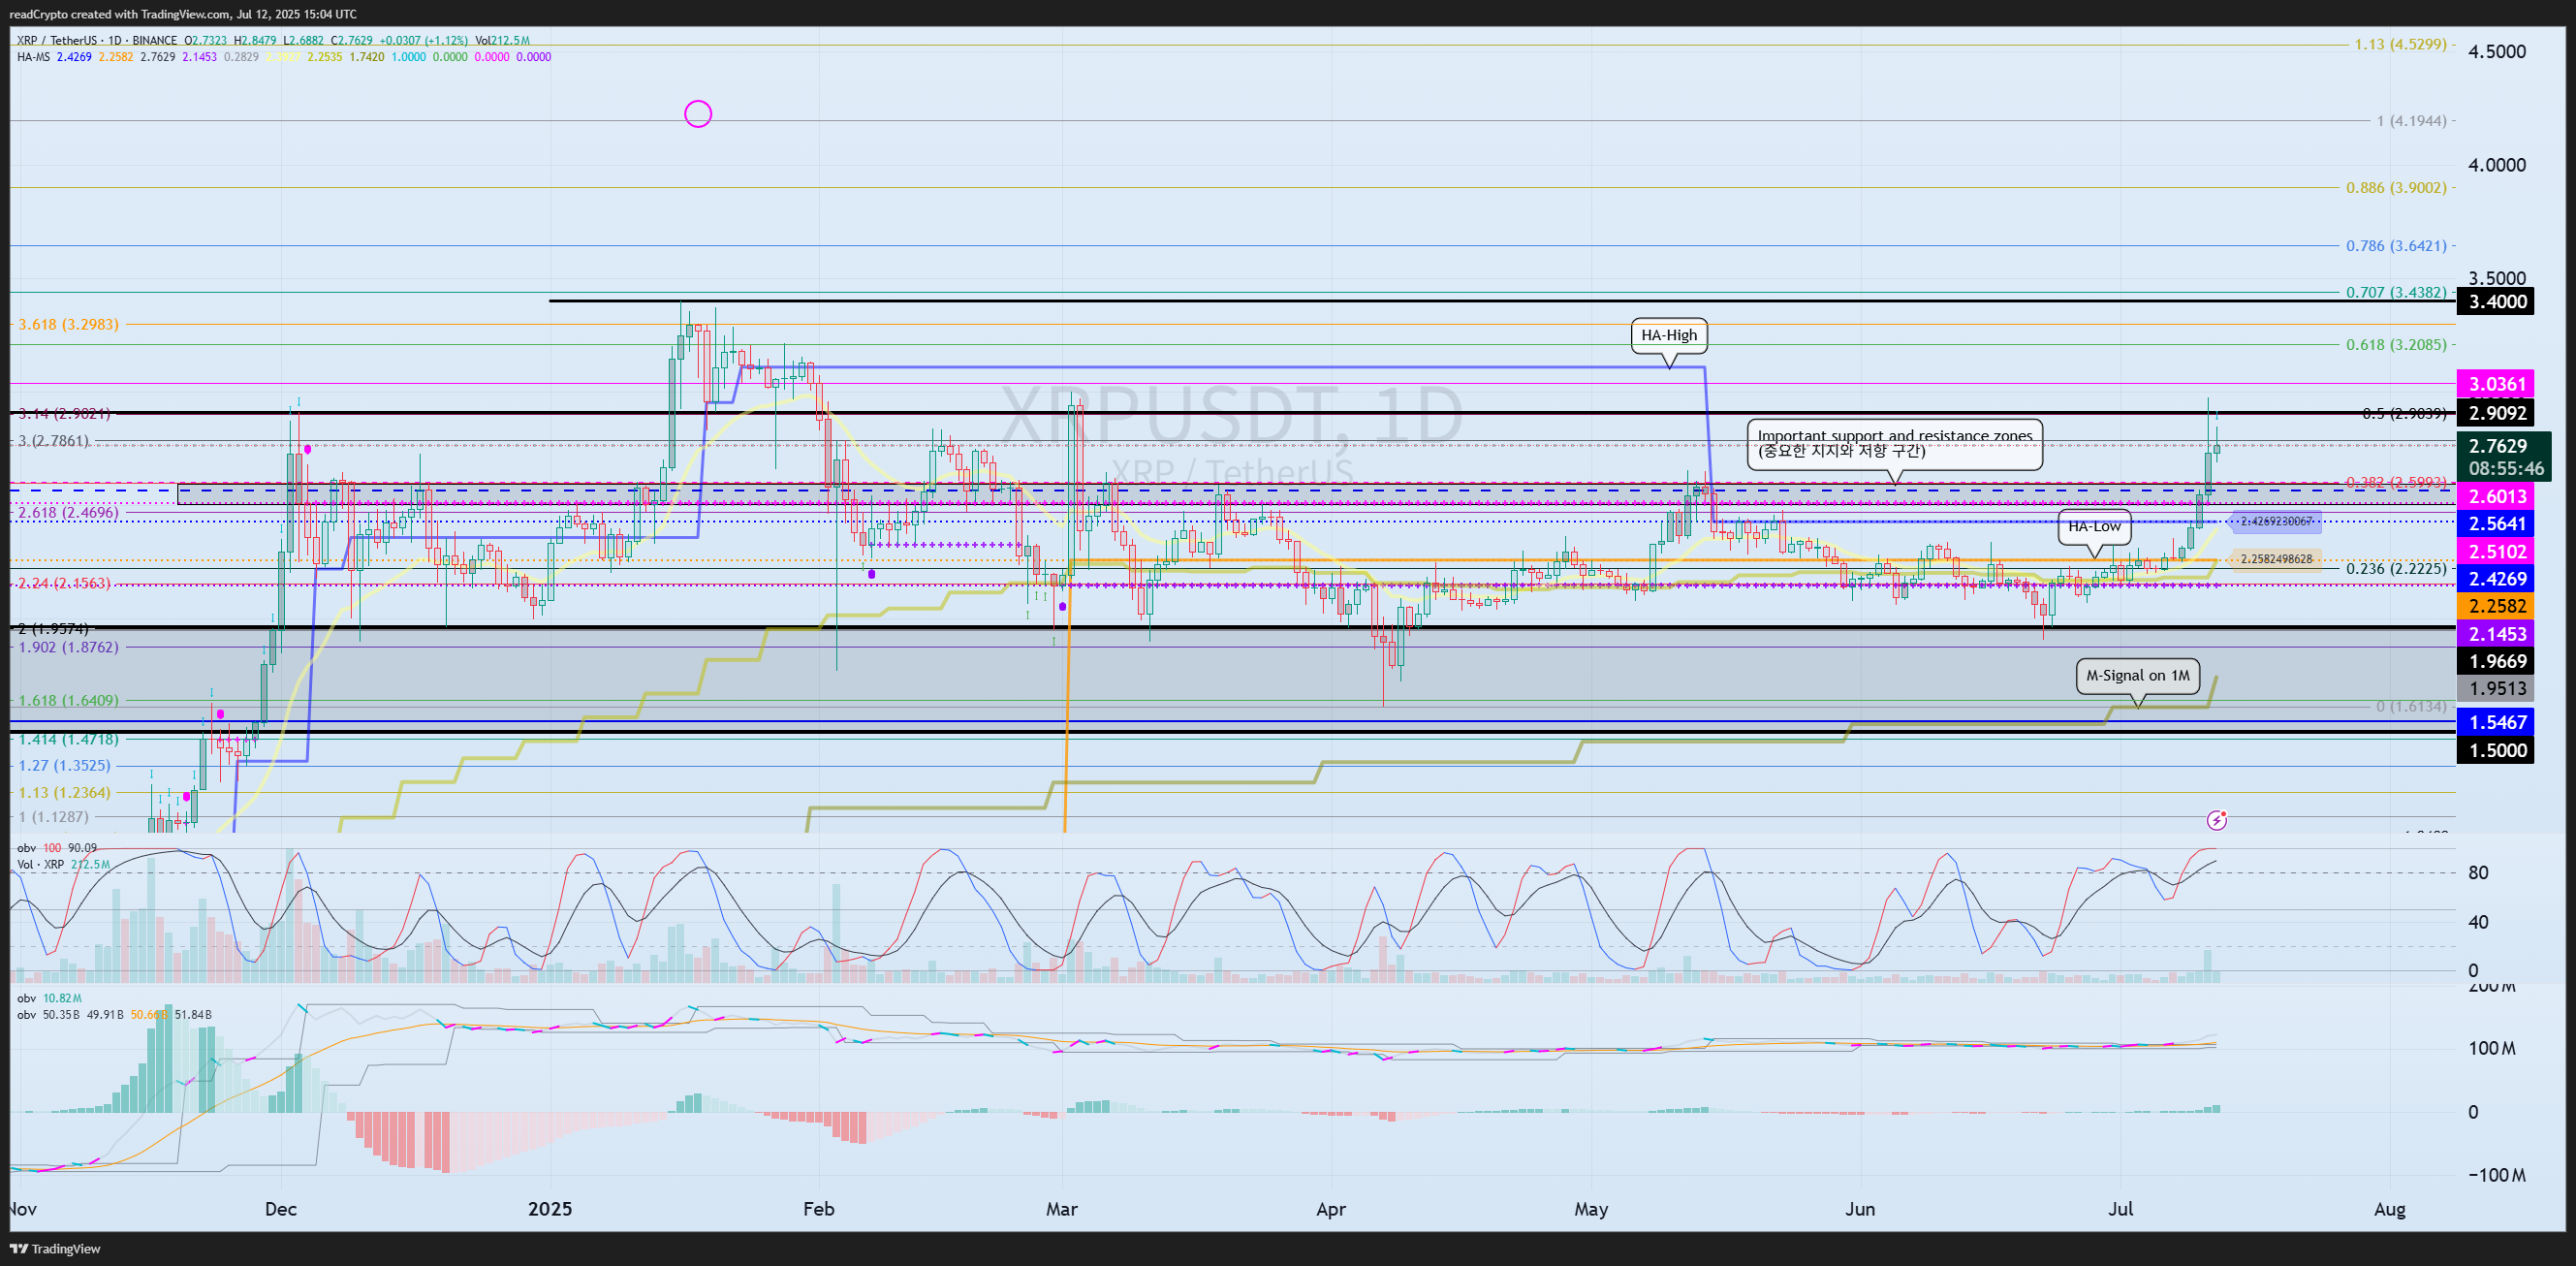Click the Fib label 0 (1.6134)

pos(2411,706)
